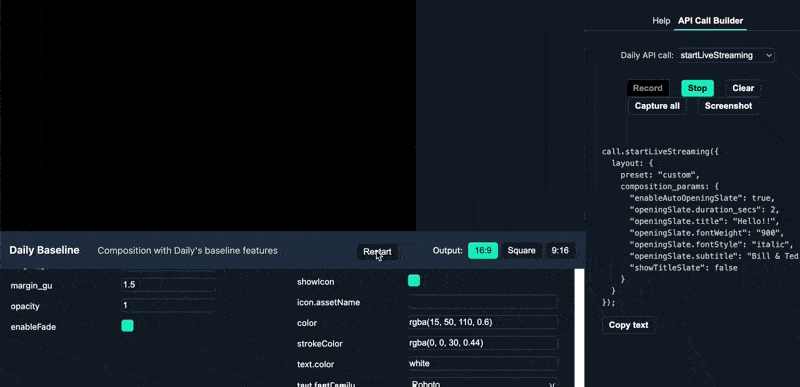The height and width of the screenshot is (387, 800).
Task: Copy text of the generated call
Action: click(x=629, y=325)
